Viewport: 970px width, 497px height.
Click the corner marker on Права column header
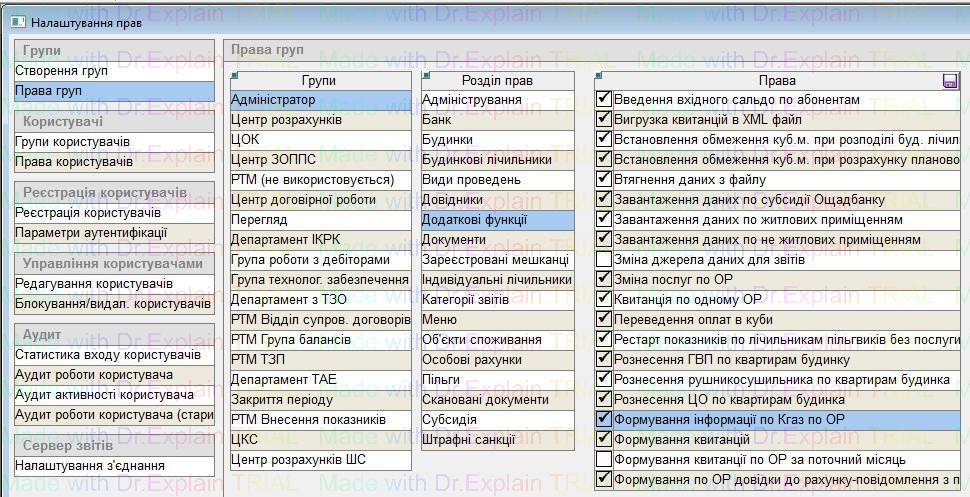[598, 75]
